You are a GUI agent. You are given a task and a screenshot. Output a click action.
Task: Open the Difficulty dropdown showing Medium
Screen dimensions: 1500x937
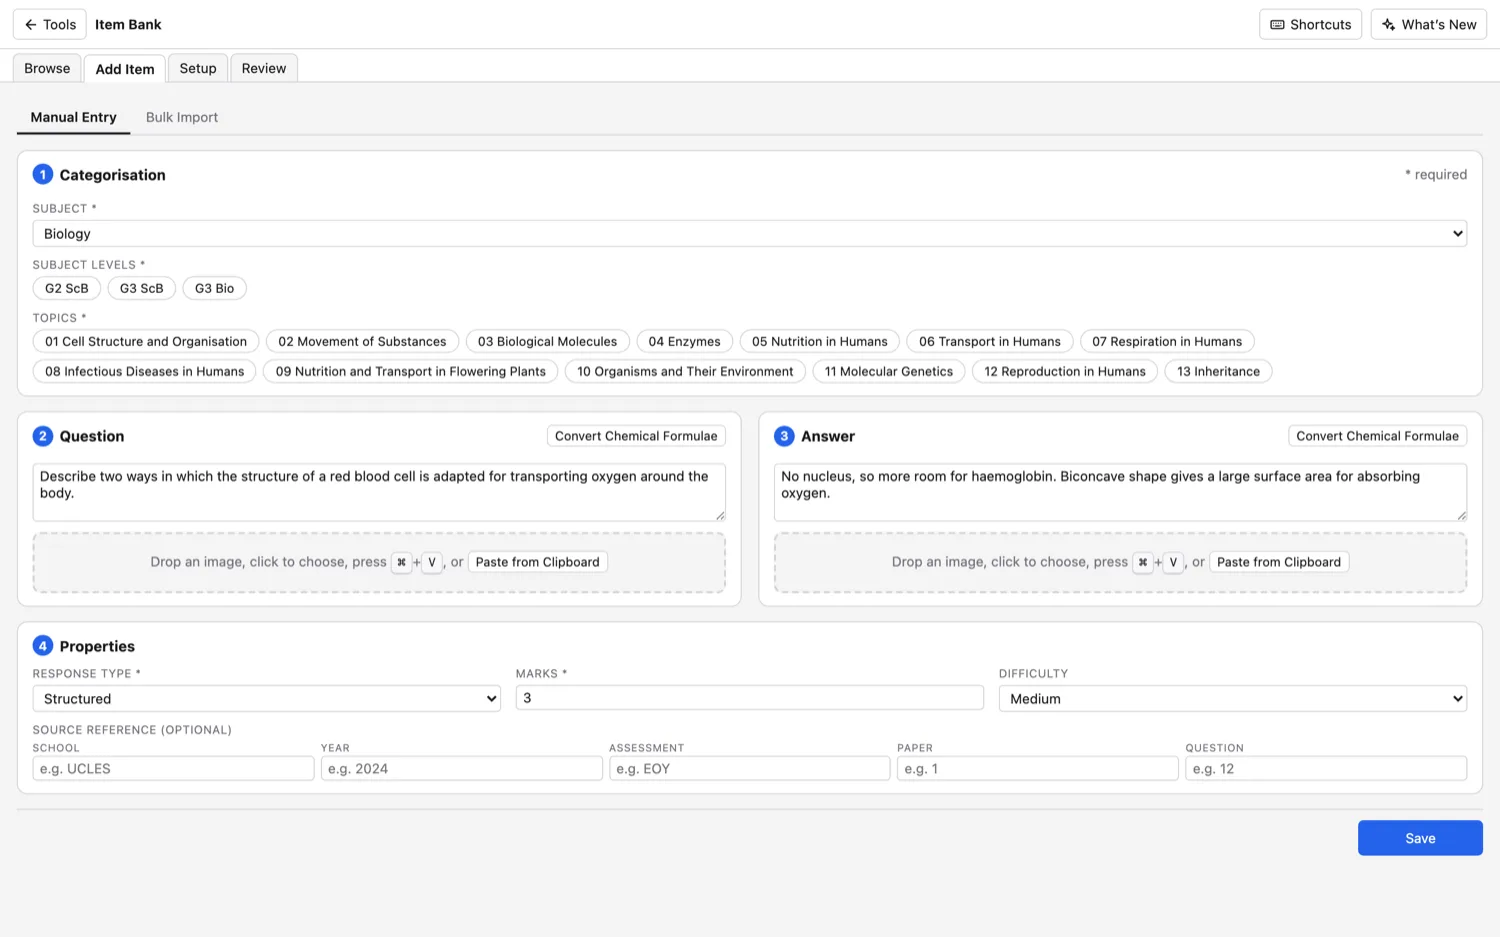pyautogui.click(x=1233, y=698)
